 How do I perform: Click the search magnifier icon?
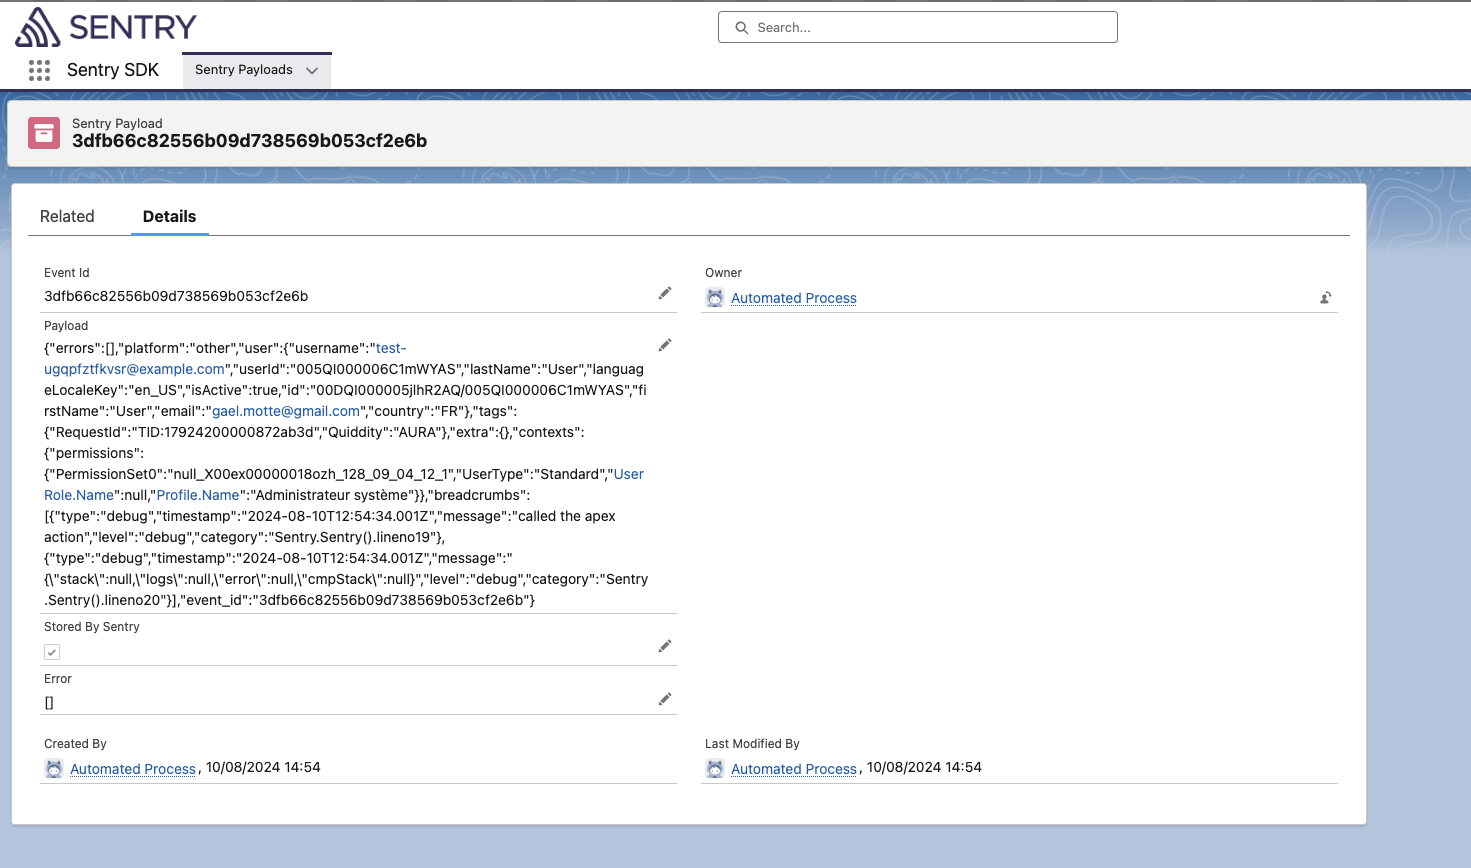742,28
